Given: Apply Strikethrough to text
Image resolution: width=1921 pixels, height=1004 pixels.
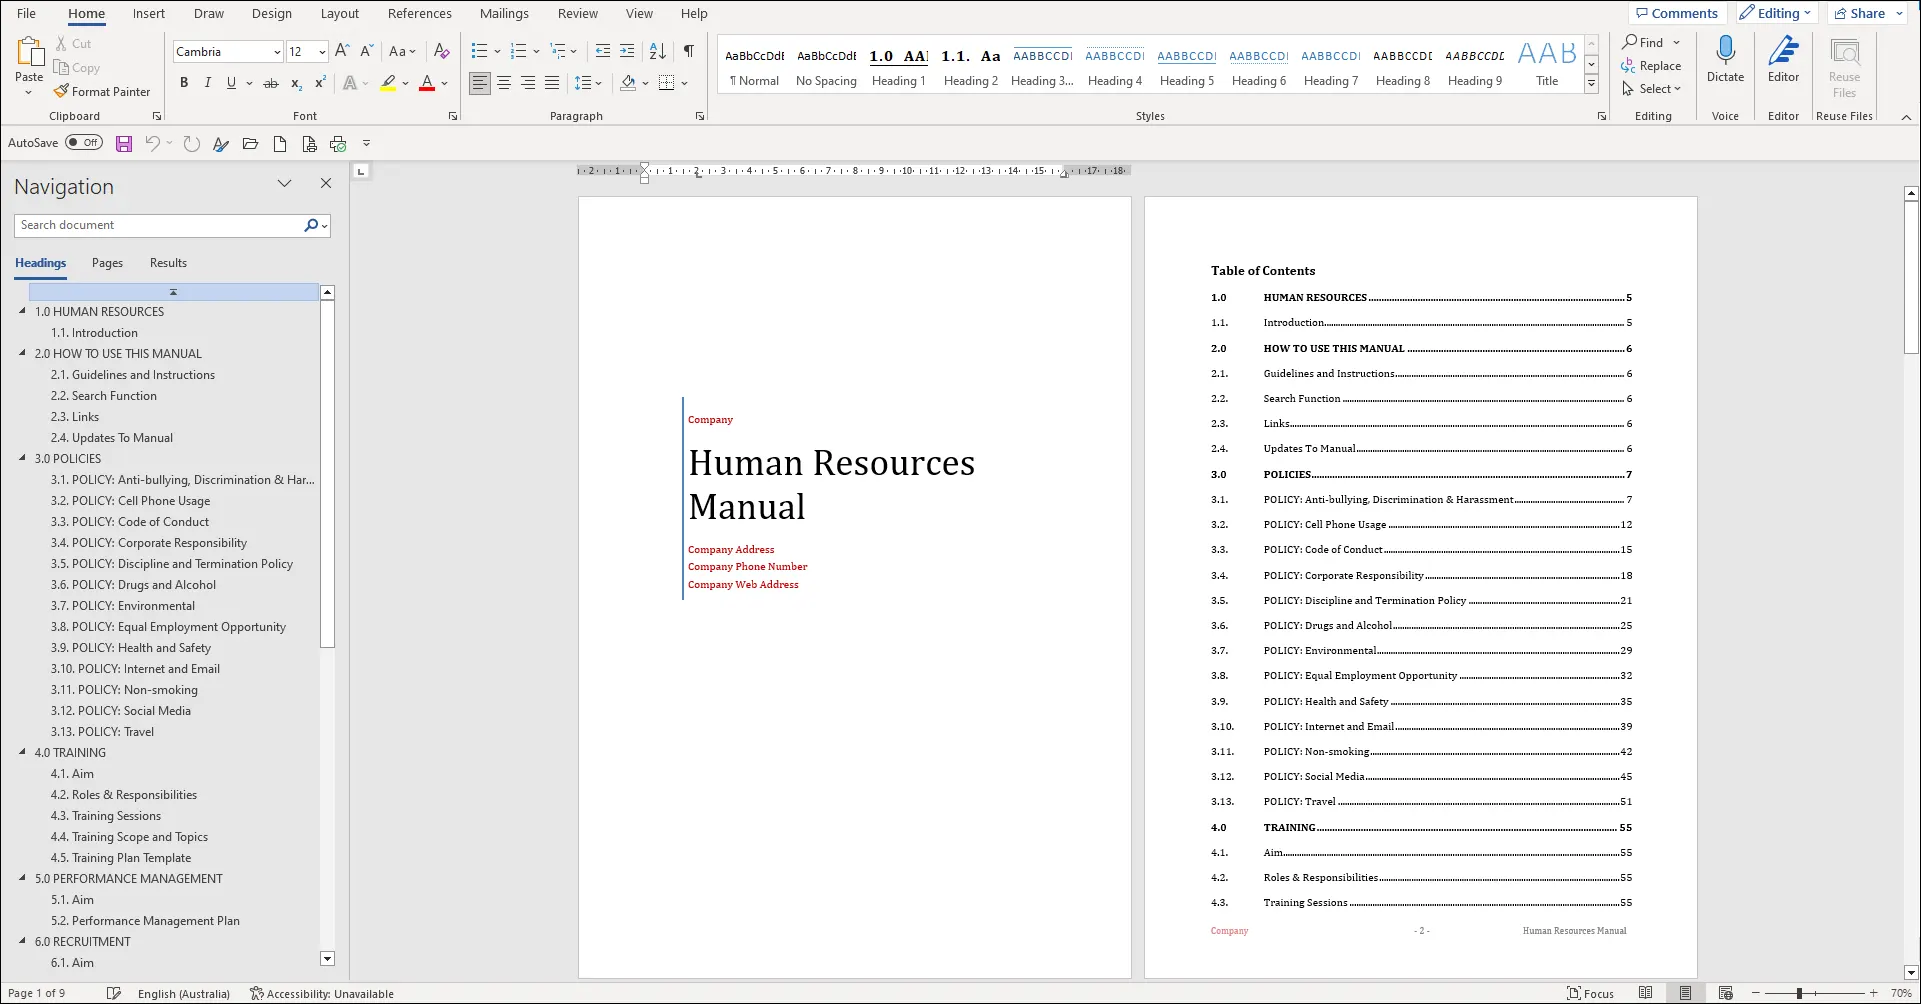Looking at the screenshot, I should click(271, 83).
